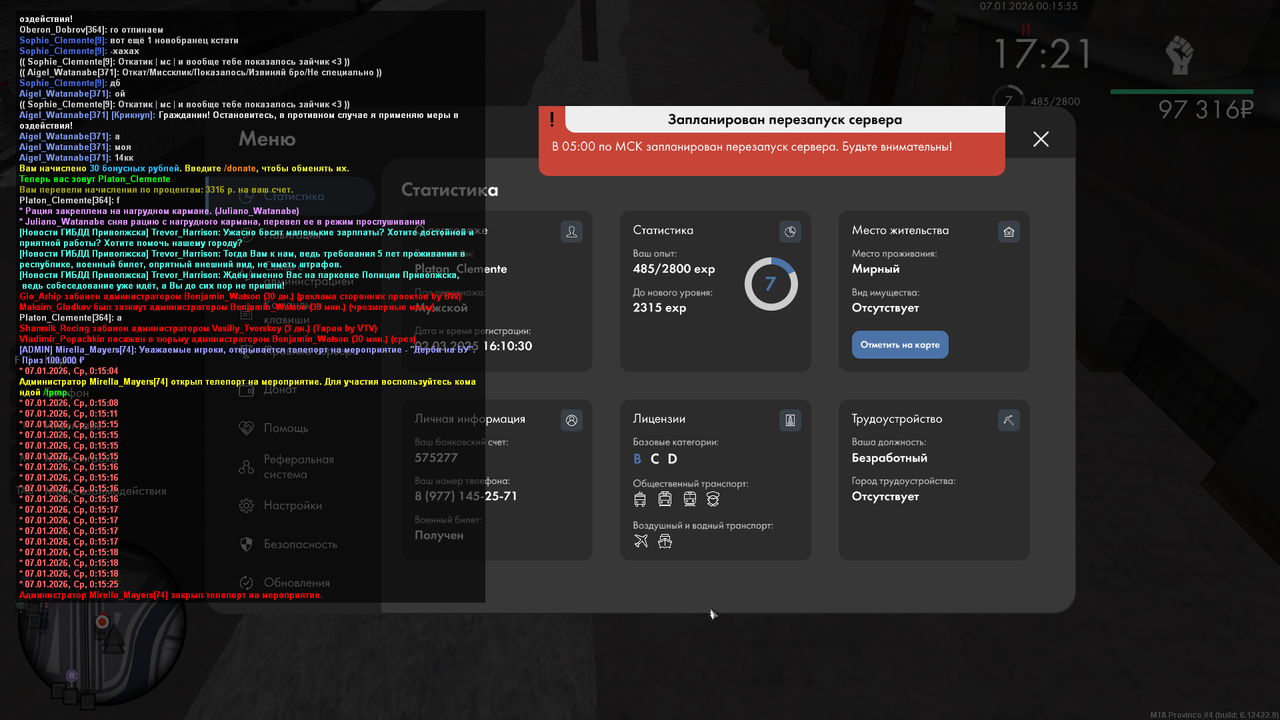Click the red exclamation mark in restart notice

pyautogui.click(x=551, y=120)
